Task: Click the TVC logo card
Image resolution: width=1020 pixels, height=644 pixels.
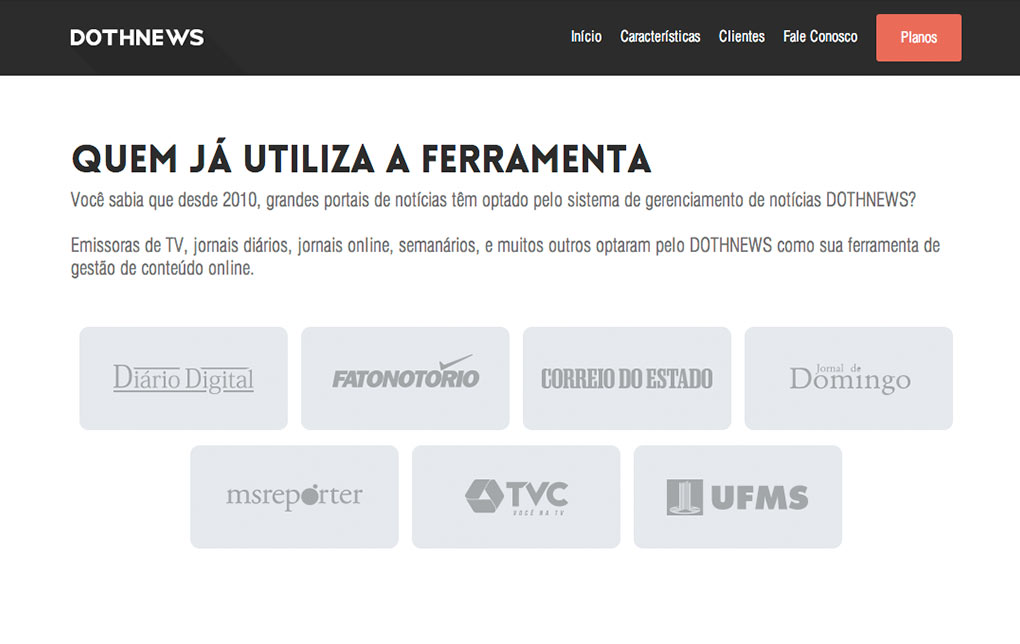Action: point(516,496)
